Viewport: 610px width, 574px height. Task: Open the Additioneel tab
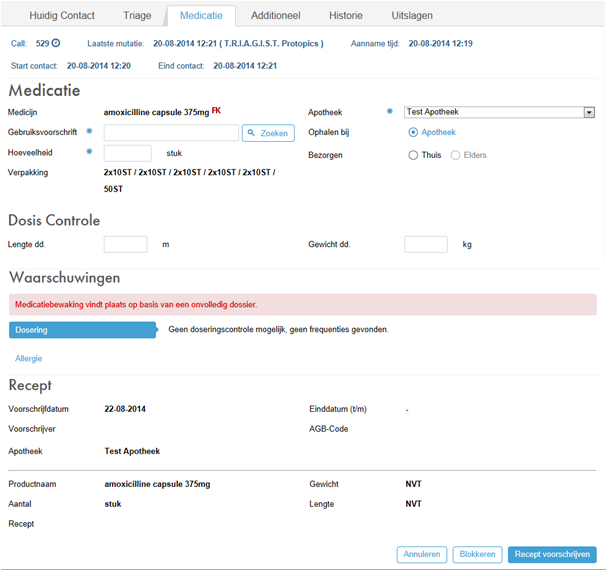(275, 16)
